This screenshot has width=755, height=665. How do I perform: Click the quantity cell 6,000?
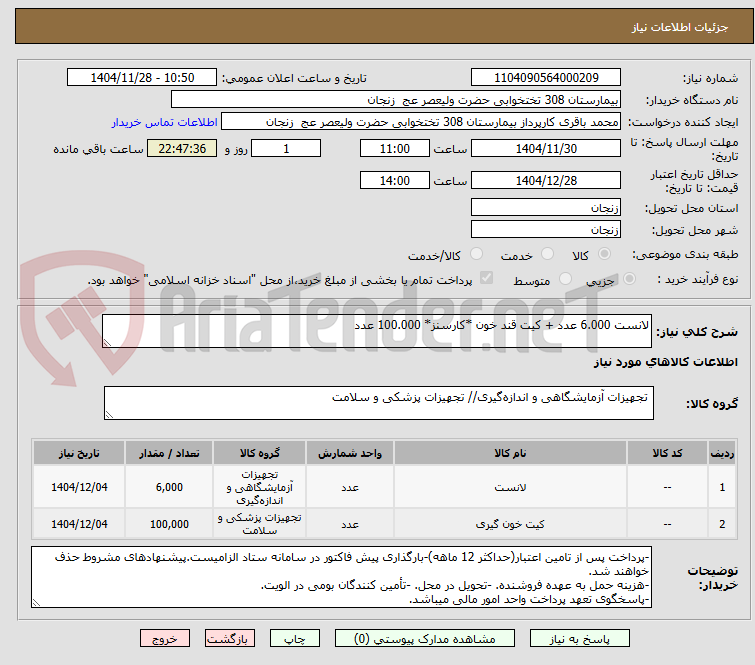click(169, 487)
